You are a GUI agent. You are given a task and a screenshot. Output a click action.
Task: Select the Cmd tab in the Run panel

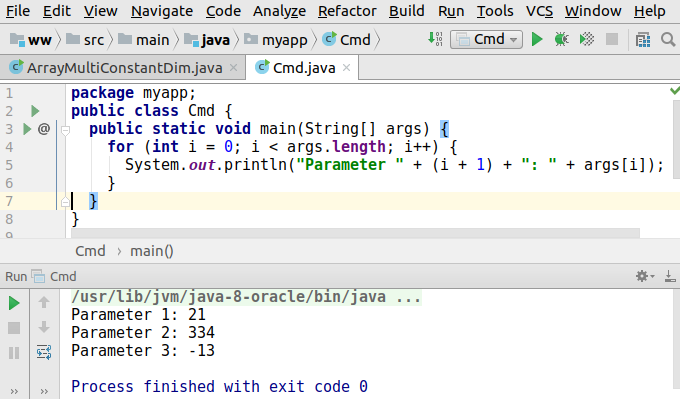tap(55, 276)
